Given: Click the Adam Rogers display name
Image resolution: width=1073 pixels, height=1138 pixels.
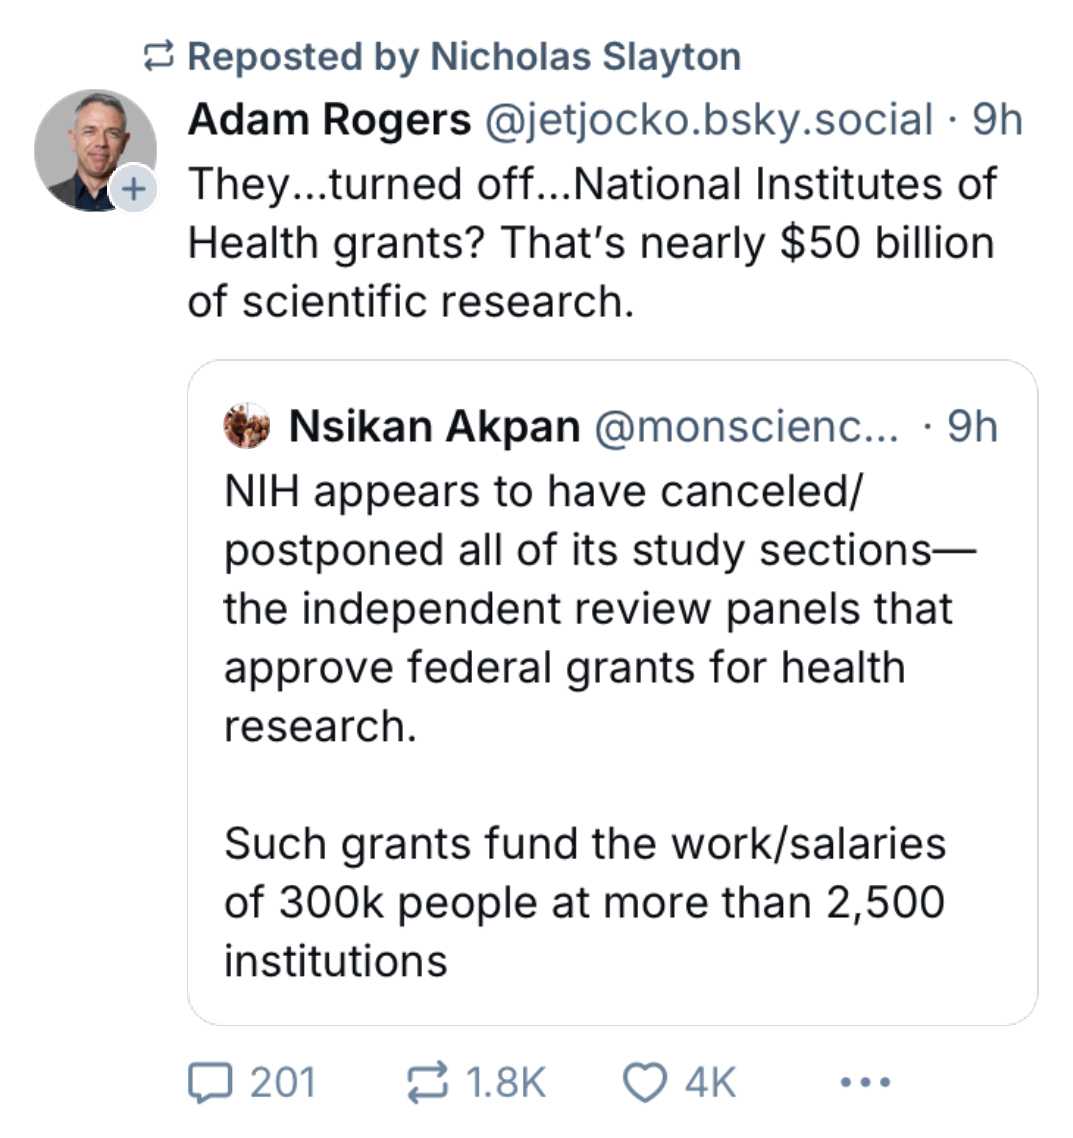Looking at the screenshot, I should click(329, 120).
